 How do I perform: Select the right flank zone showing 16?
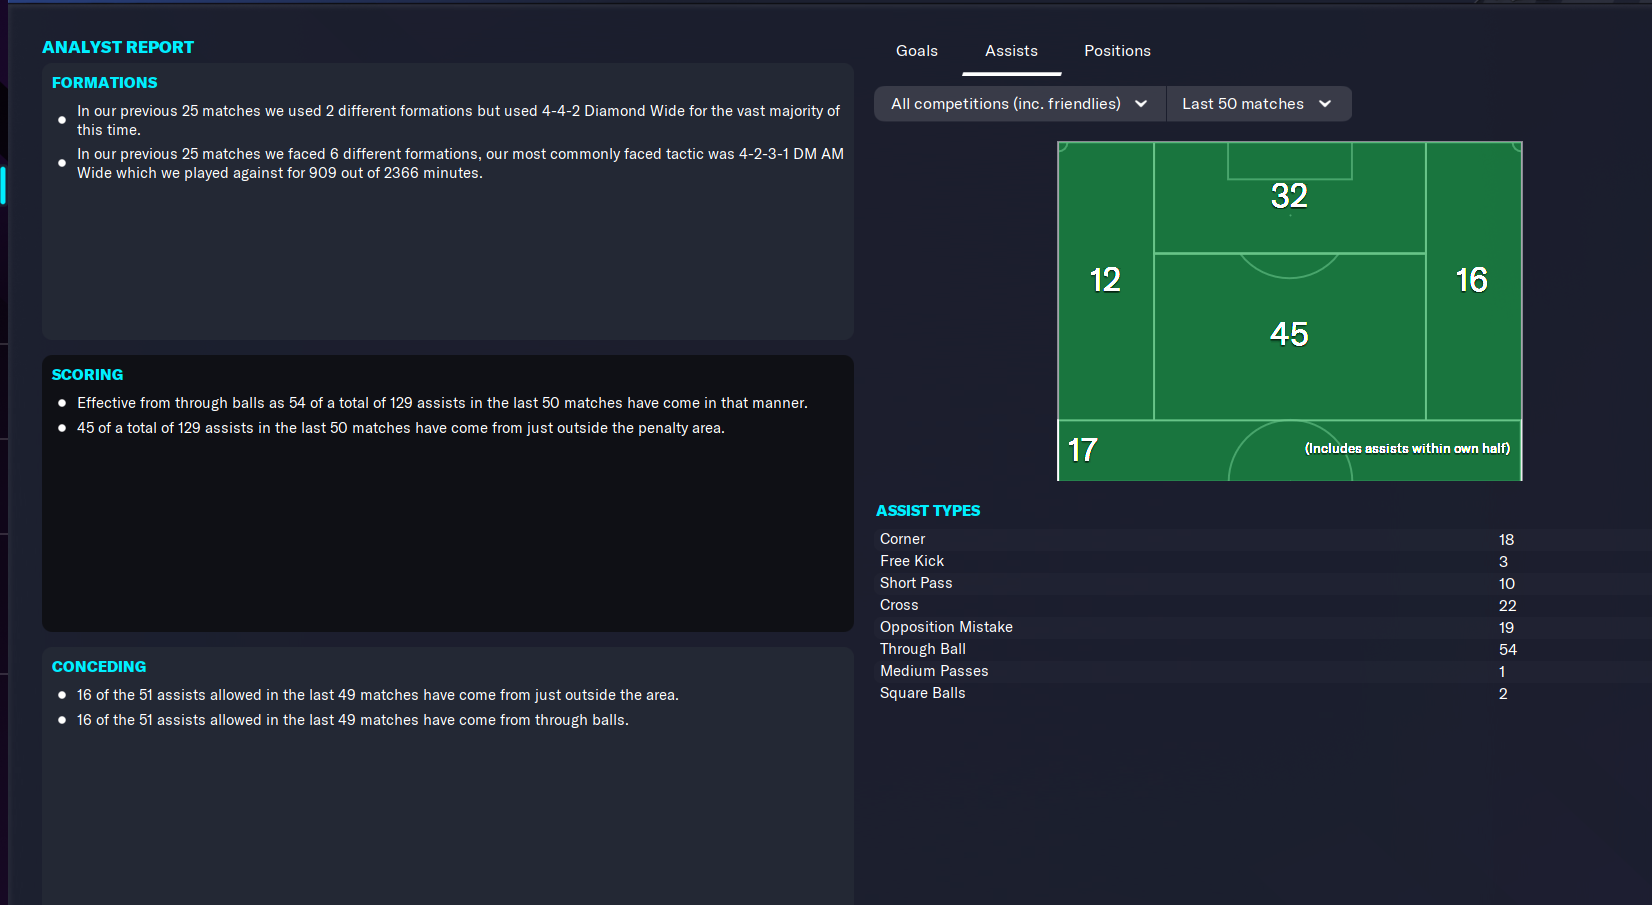pos(1472,280)
